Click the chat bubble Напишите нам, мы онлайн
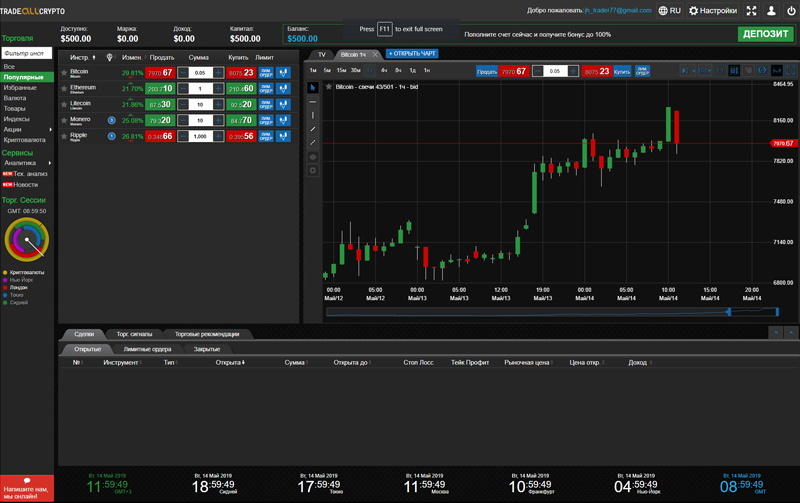 pos(27,489)
